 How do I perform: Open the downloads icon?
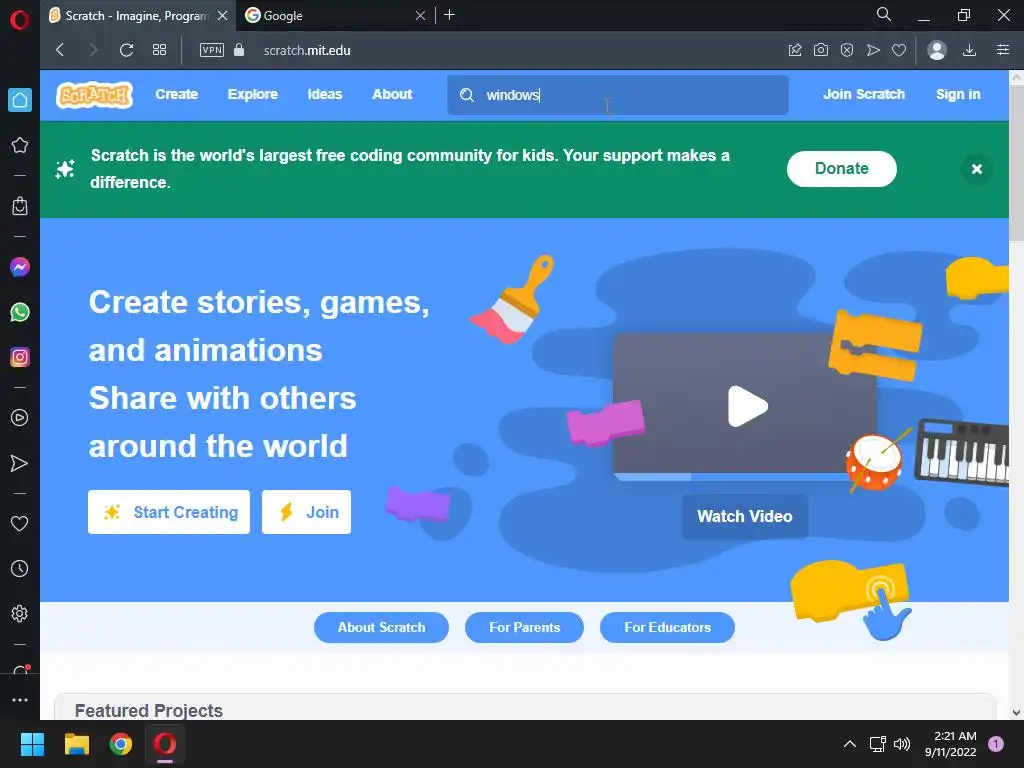970,50
